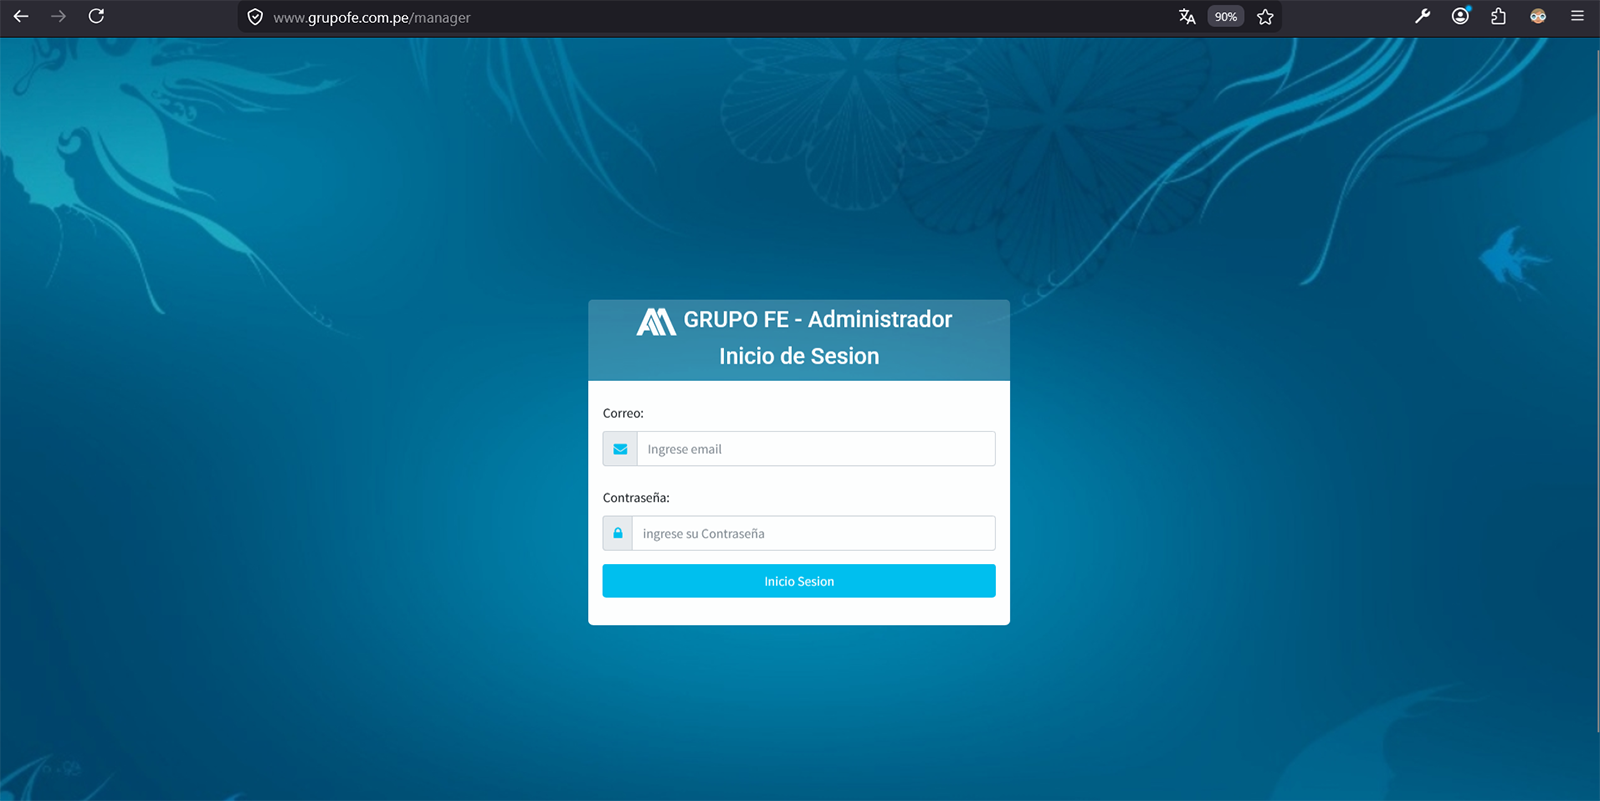Reload the current page
Viewport: 1600px width, 801px height.
click(96, 16)
